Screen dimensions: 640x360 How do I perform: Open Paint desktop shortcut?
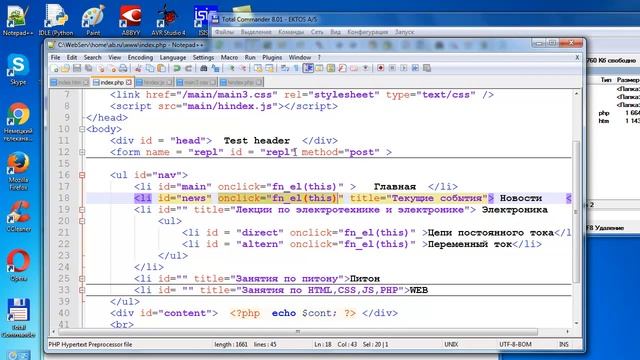click(x=93, y=20)
